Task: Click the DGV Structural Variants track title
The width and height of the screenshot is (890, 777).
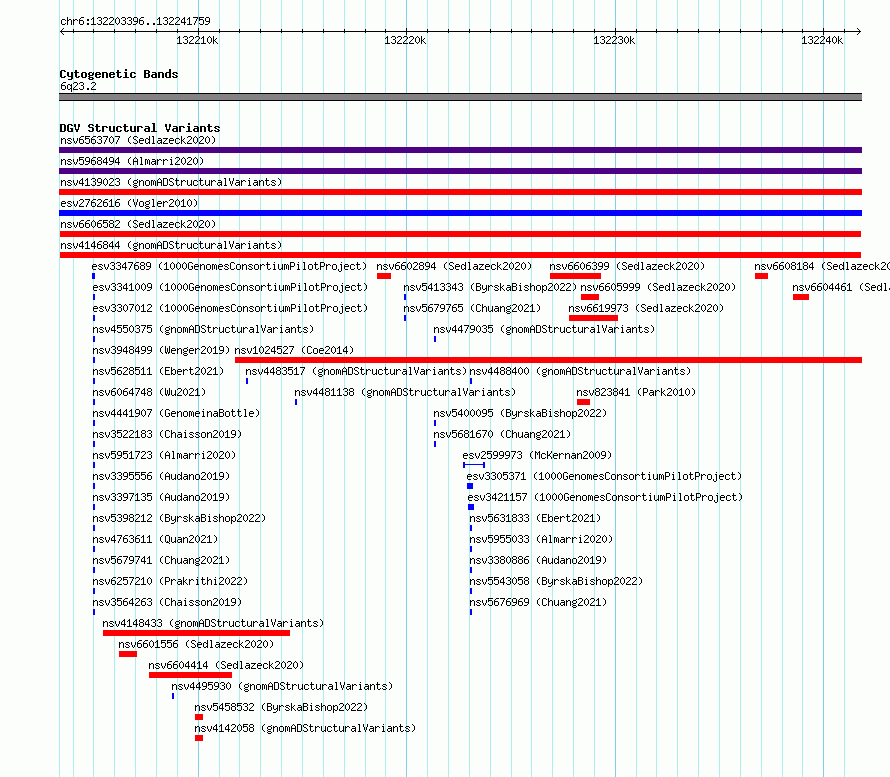Action: [140, 128]
